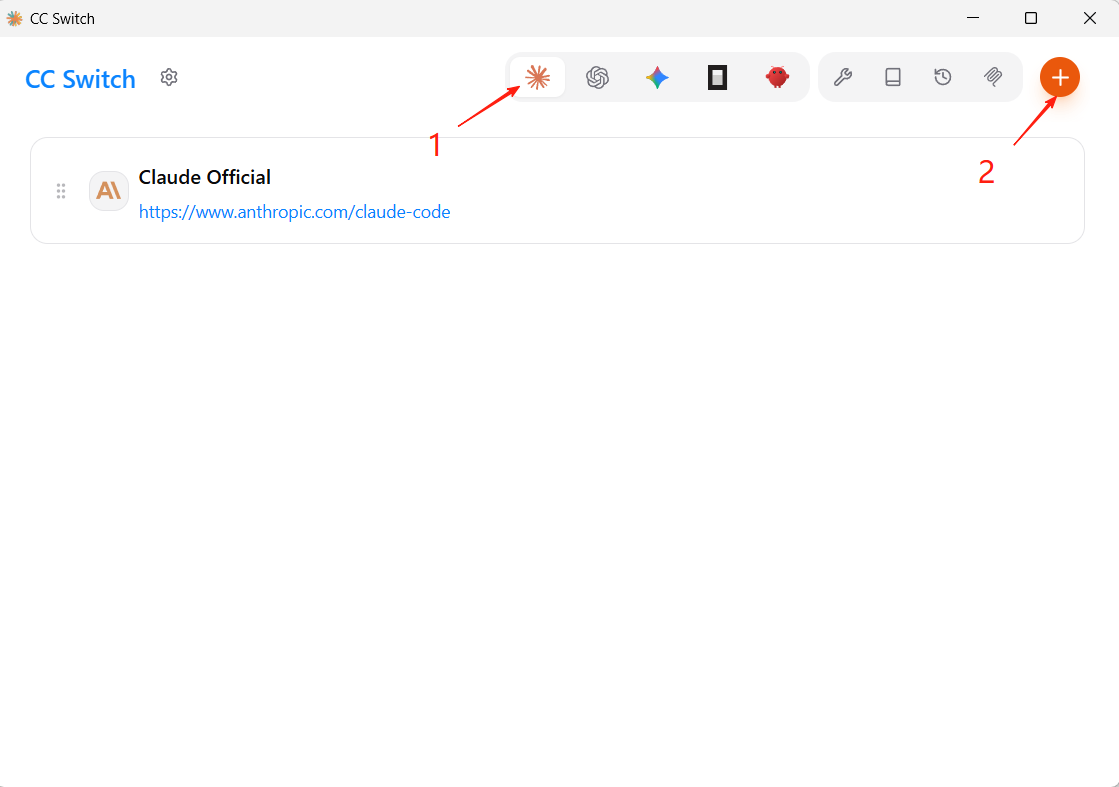This screenshot has width=1119, height=787.
Task: Close the CC Switch window
Action: [1090, 18]
